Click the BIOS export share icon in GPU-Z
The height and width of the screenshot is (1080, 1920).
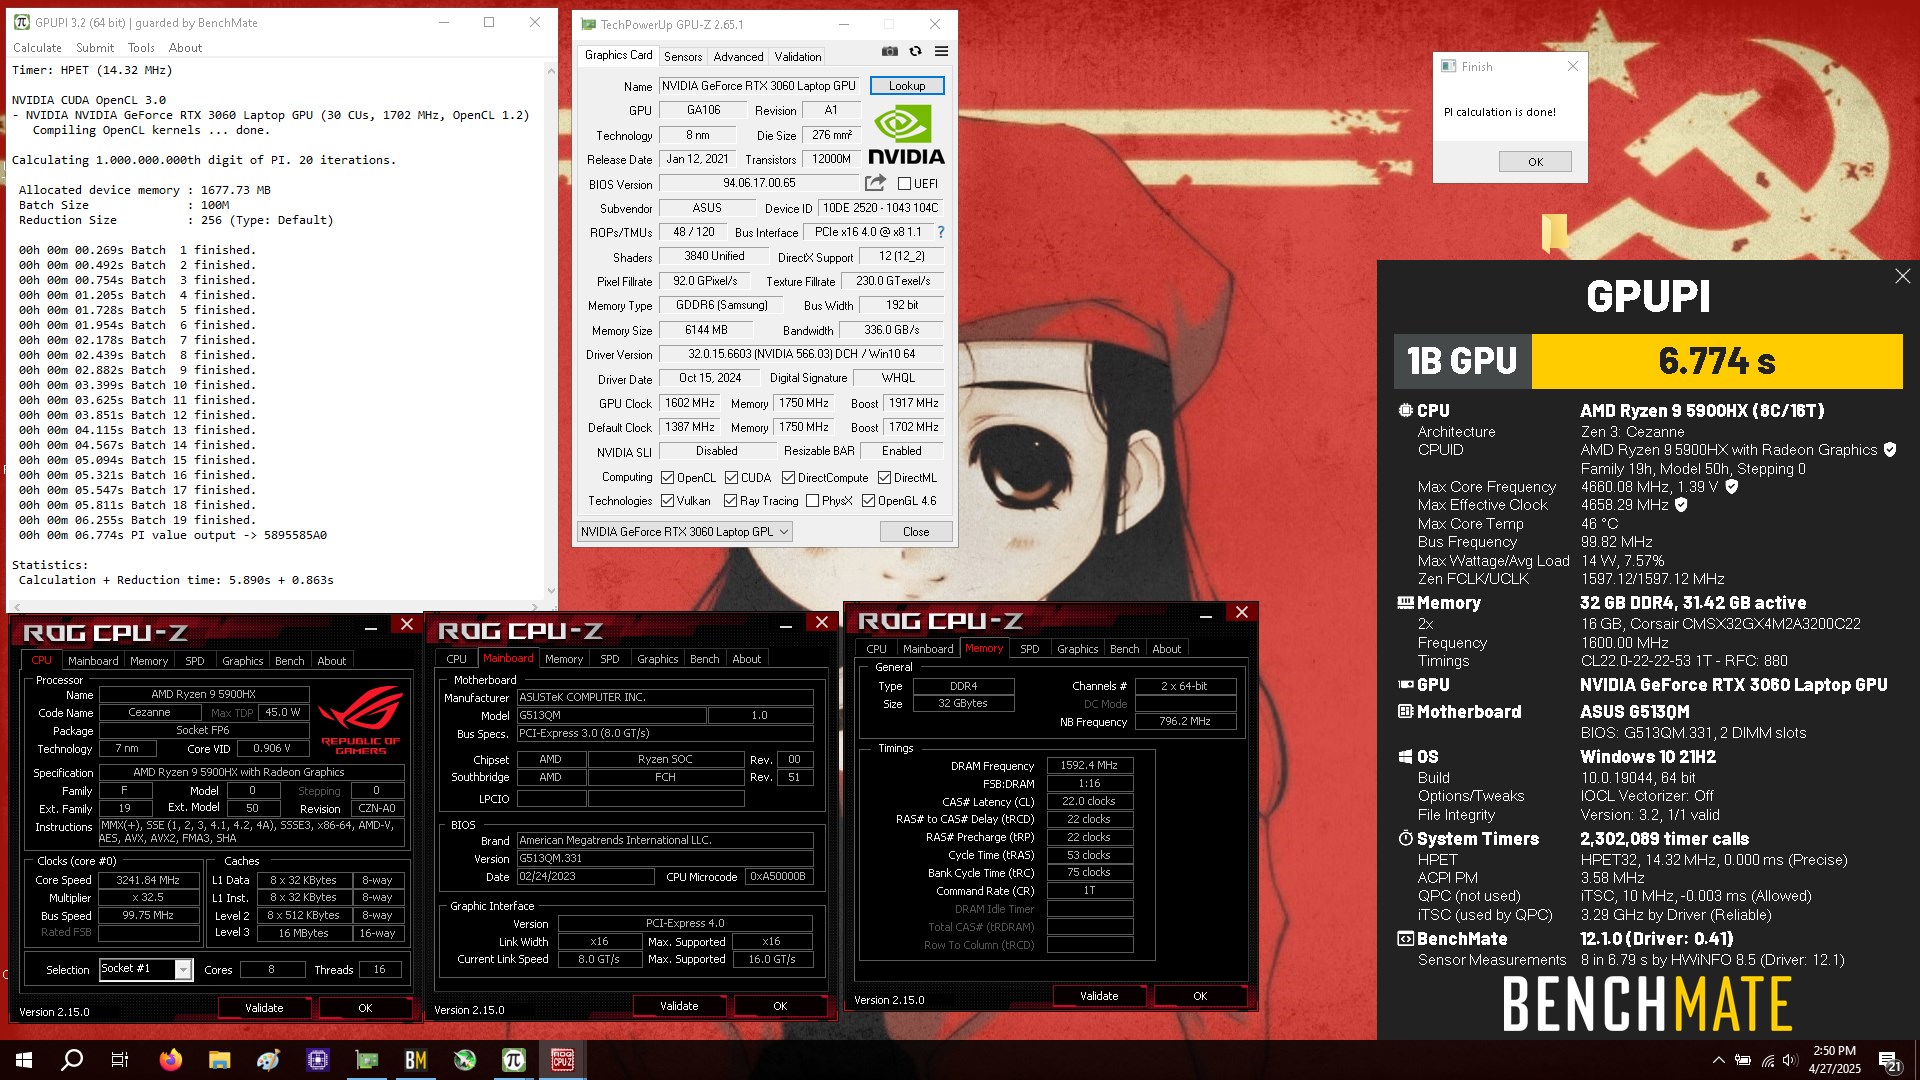tap(875, 183)
